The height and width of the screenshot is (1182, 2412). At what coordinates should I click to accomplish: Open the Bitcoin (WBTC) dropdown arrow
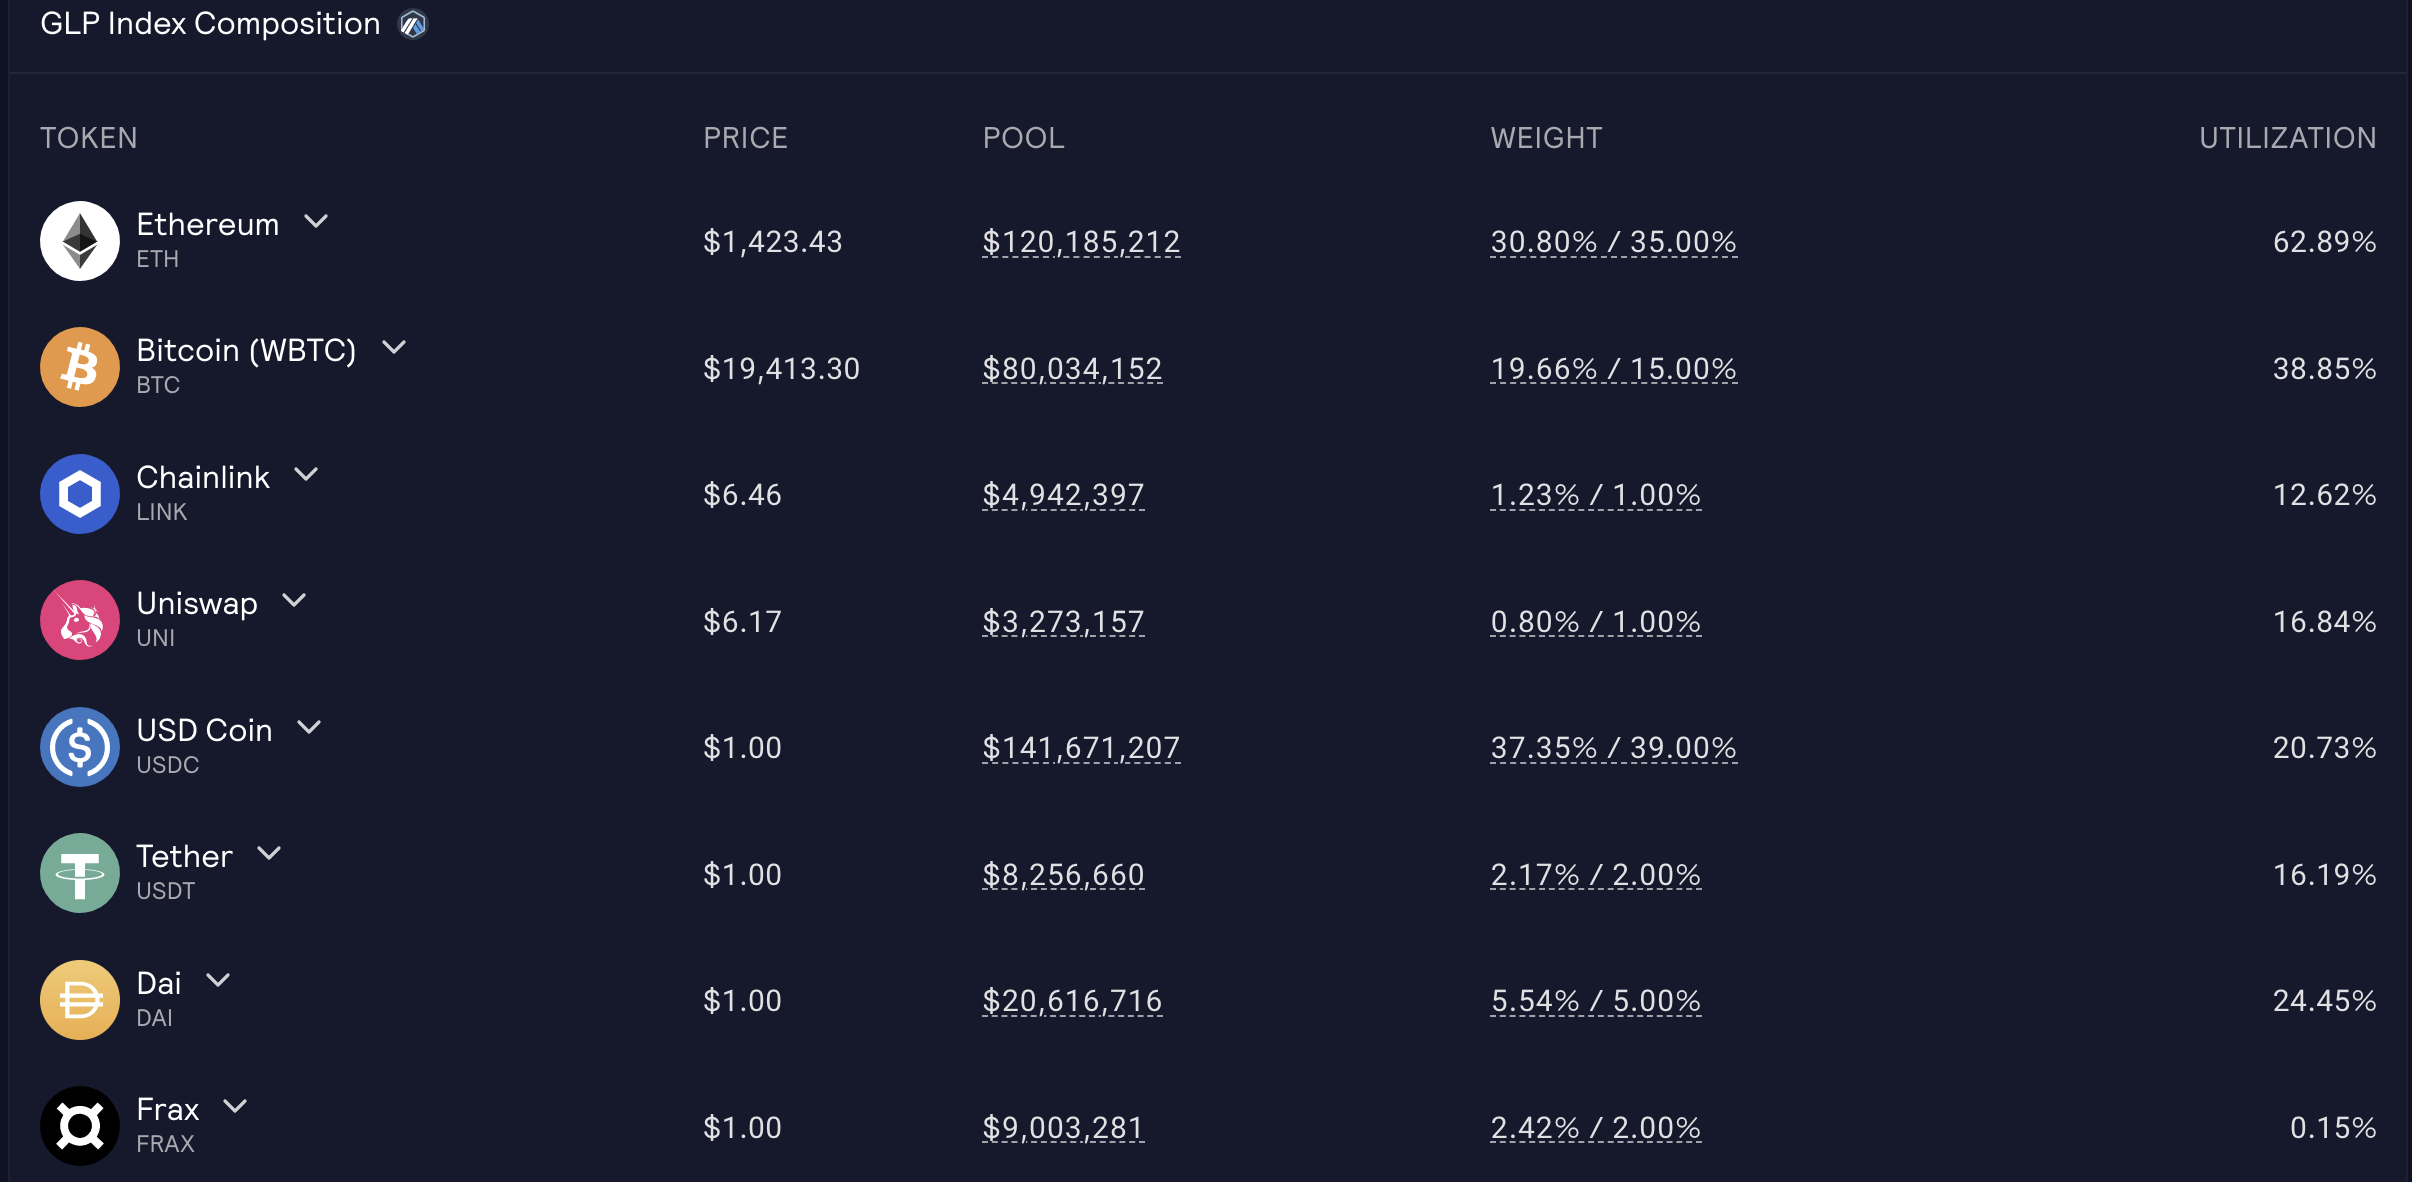point(394,348)
